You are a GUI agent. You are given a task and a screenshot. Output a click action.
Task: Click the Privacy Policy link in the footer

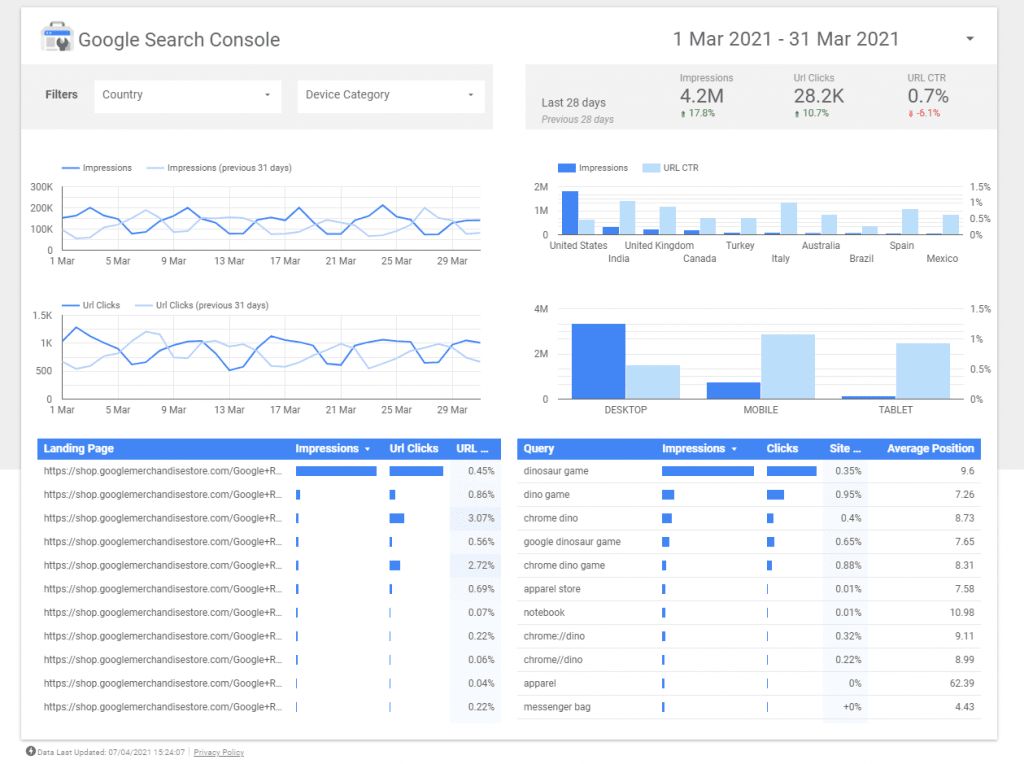click(x=218, y=752)
